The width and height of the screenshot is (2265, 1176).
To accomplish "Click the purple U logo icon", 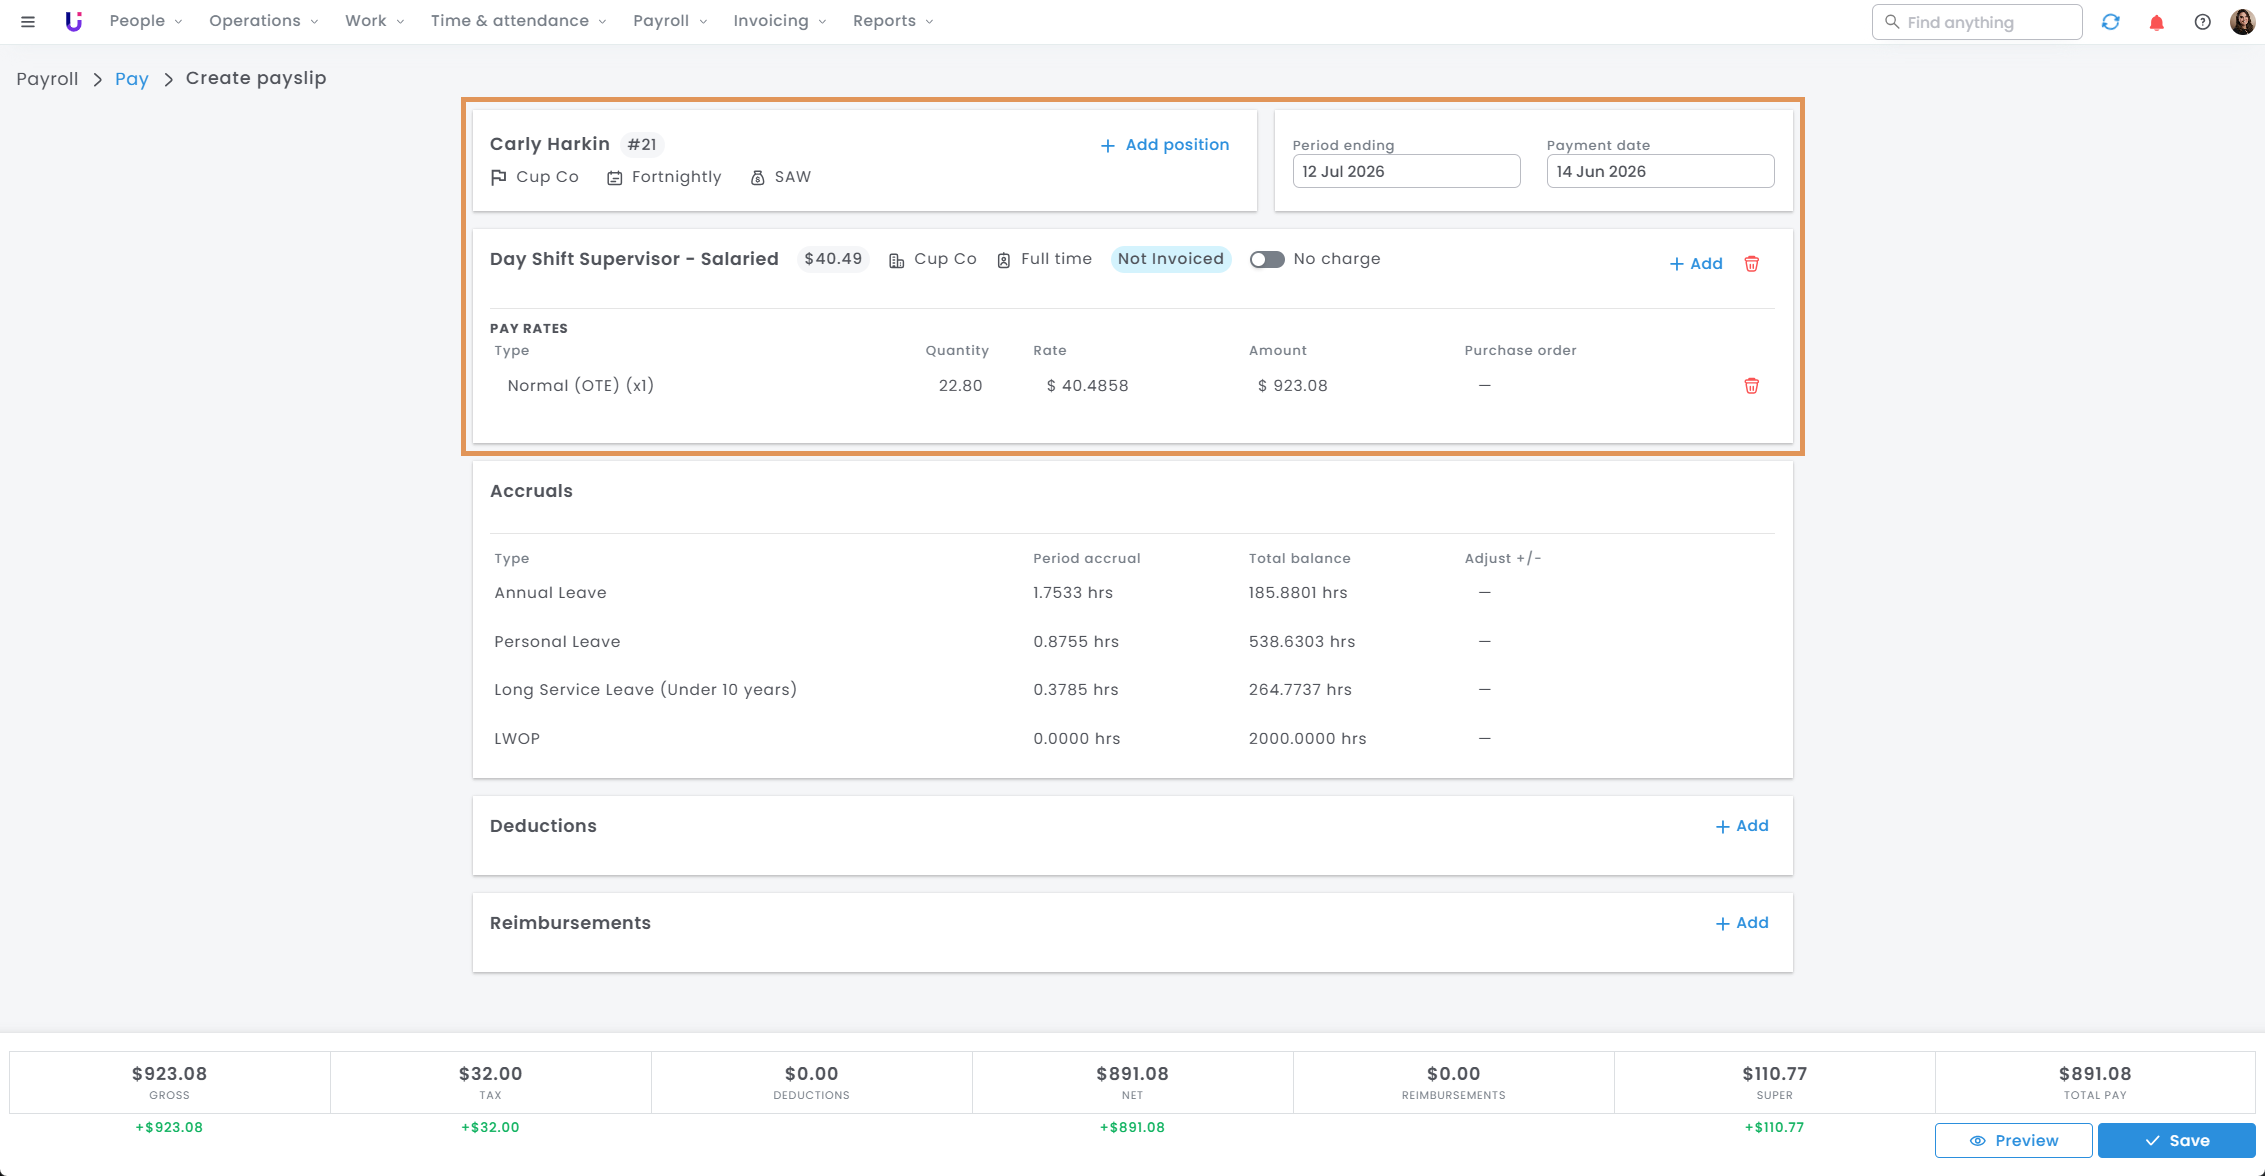I will pyautogui.click(x=73, y=21).
